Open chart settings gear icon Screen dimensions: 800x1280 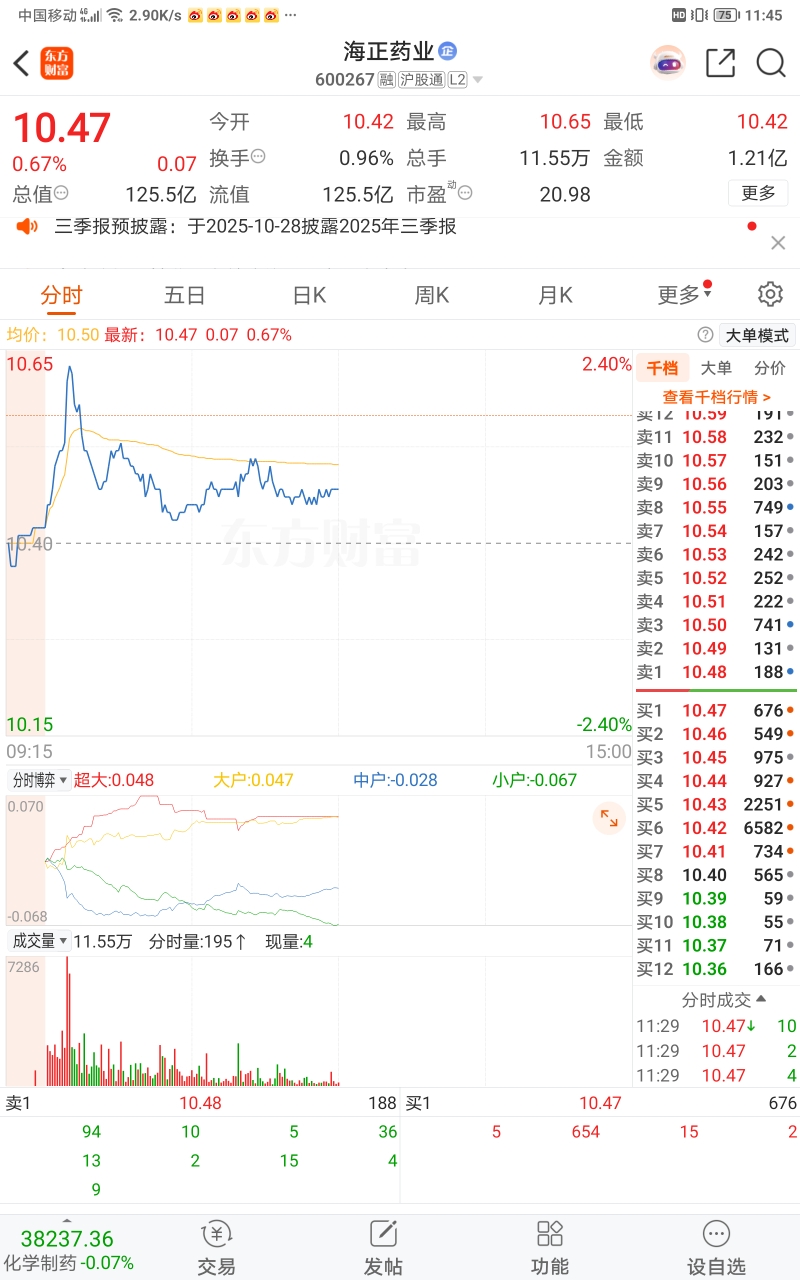coord(770,294)
